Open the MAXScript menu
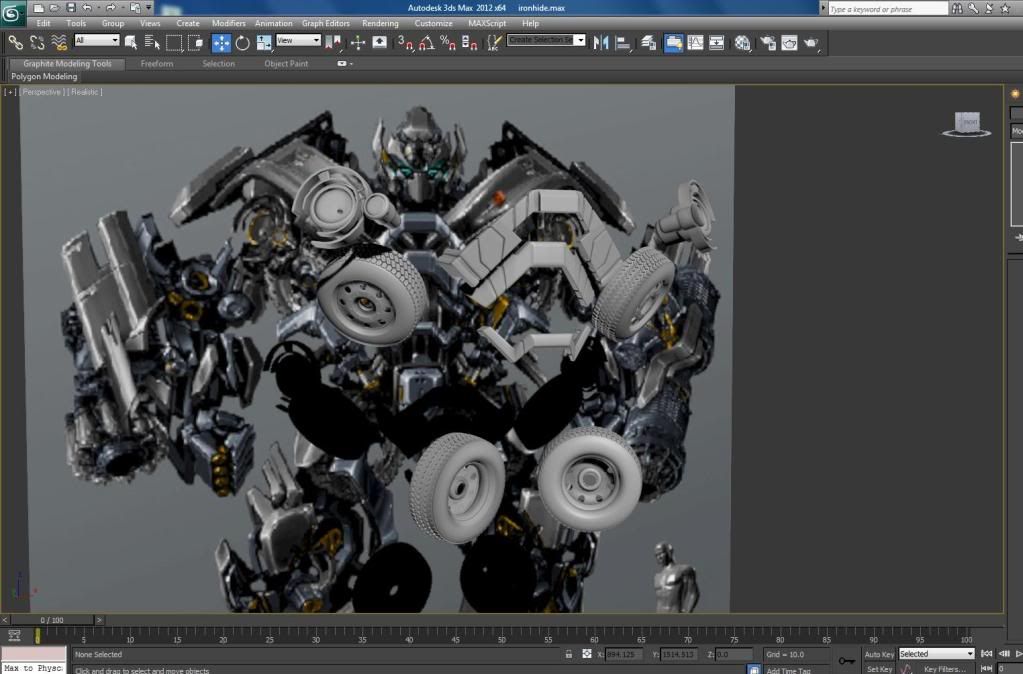 pyautogui.click(x=487, y=23)
